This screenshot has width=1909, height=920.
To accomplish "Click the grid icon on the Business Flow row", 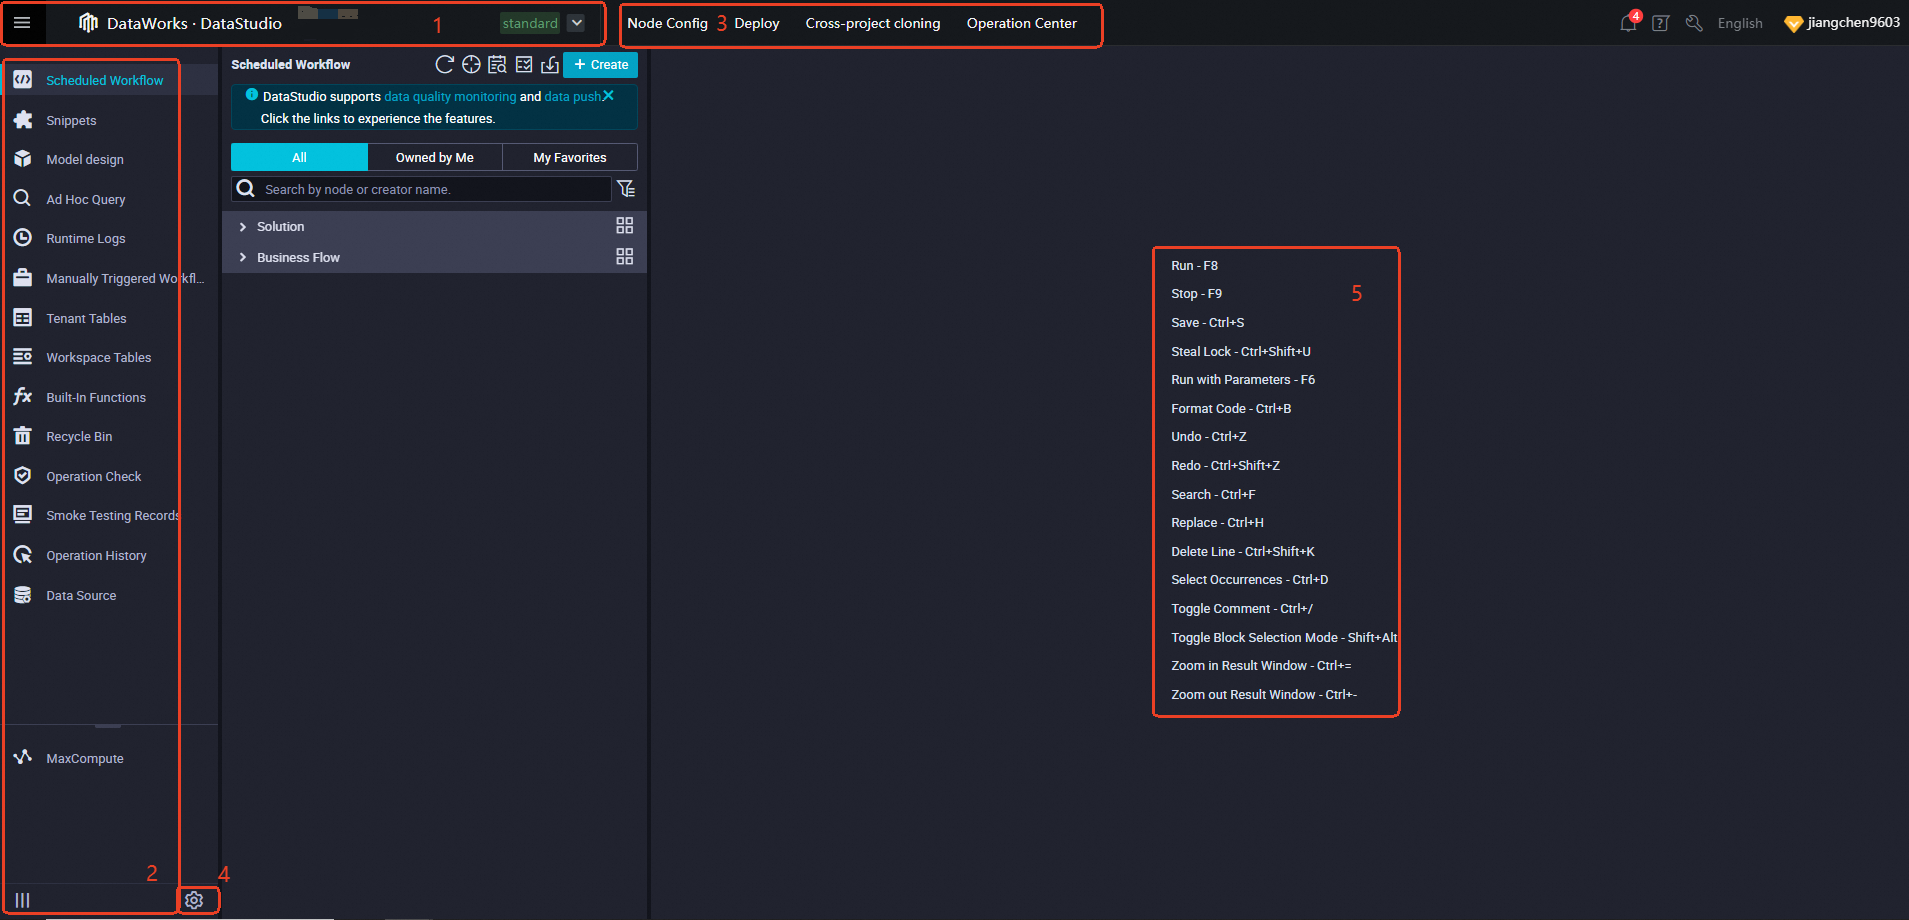I will [625, 257].
